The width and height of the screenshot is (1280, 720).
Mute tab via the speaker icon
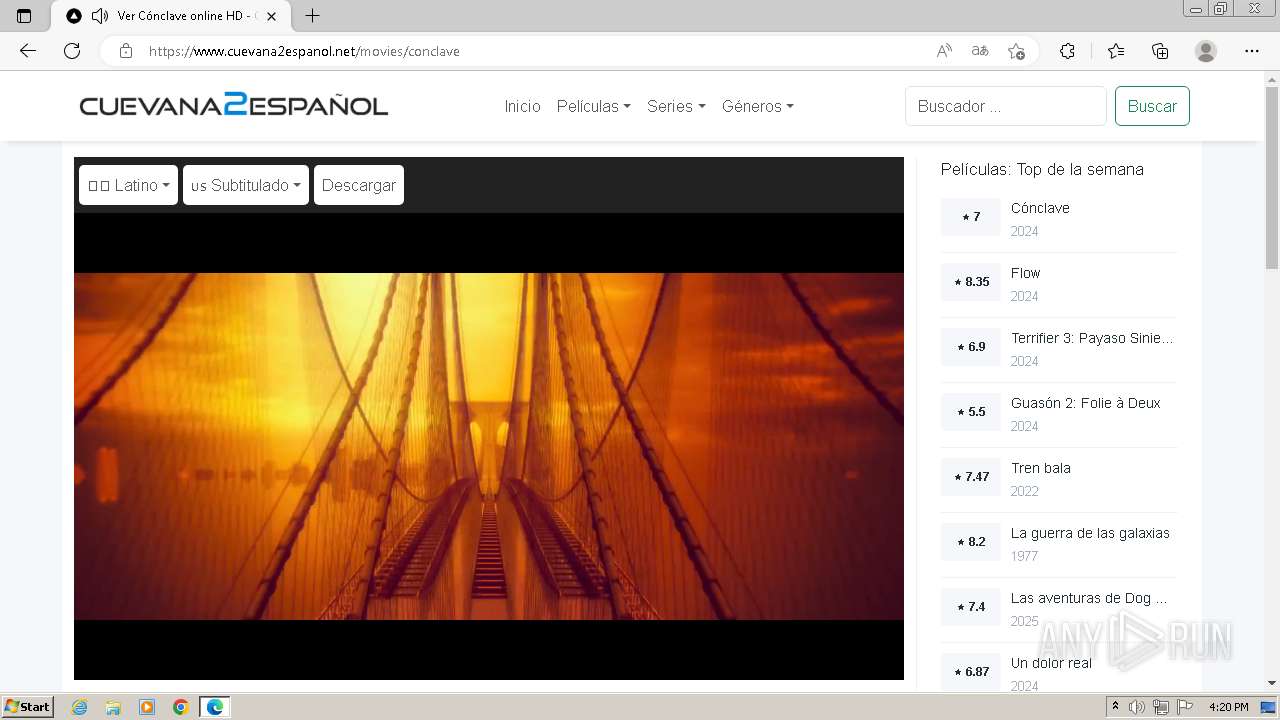tap(99, 16)
